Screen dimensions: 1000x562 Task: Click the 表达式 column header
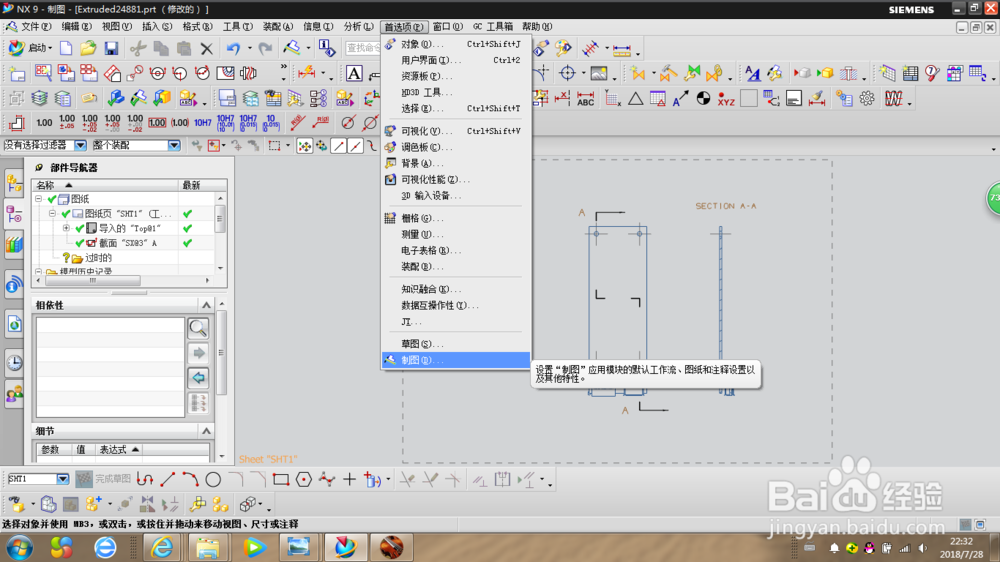pyautogui.click(x=119, y=450)
